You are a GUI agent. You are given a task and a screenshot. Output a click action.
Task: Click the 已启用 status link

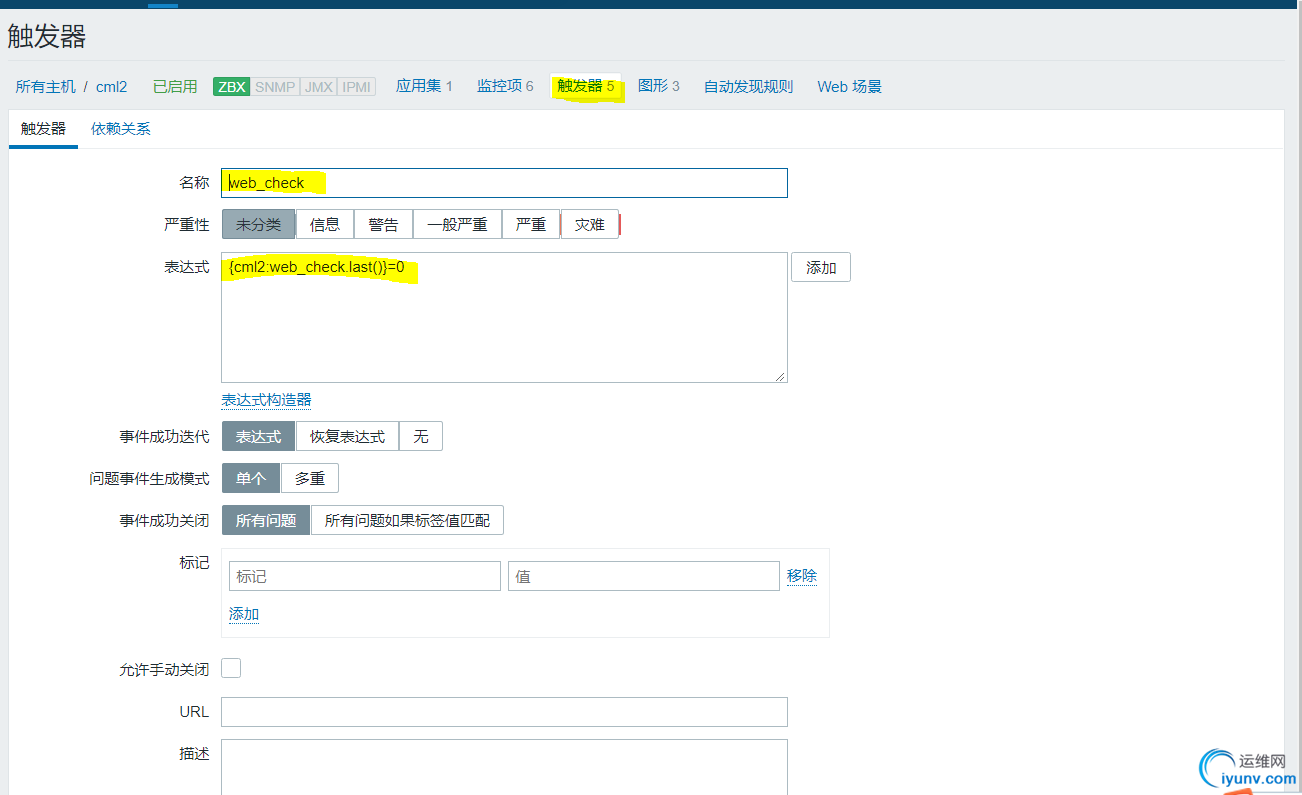click(175, 87)
